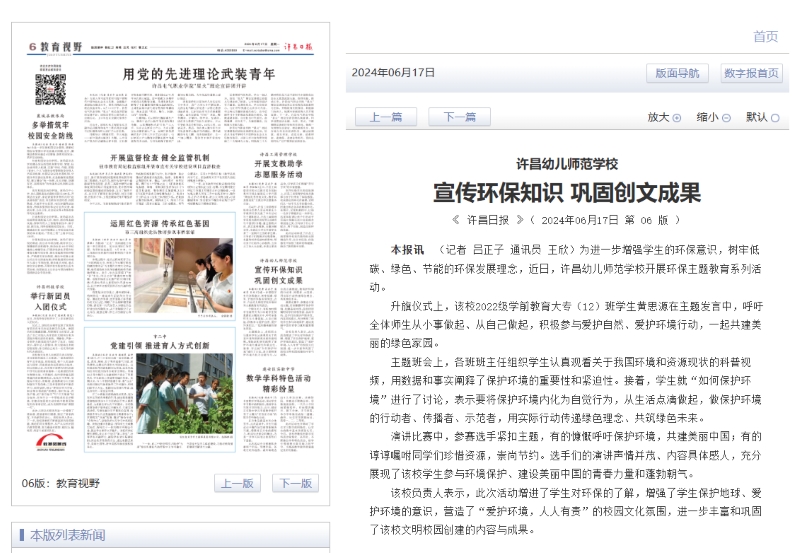Go to next article 下一篇
Viewport: 800px width, 553px height.
tap(459, 117)
